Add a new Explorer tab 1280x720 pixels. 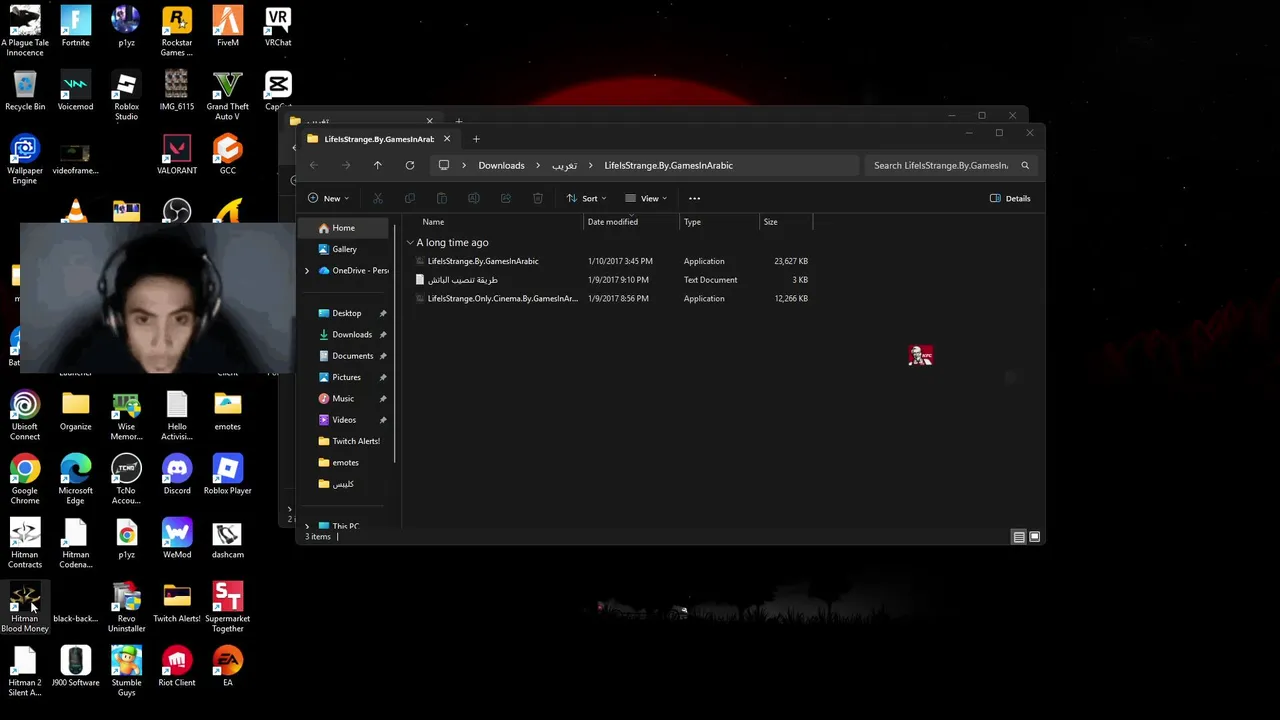476,139
